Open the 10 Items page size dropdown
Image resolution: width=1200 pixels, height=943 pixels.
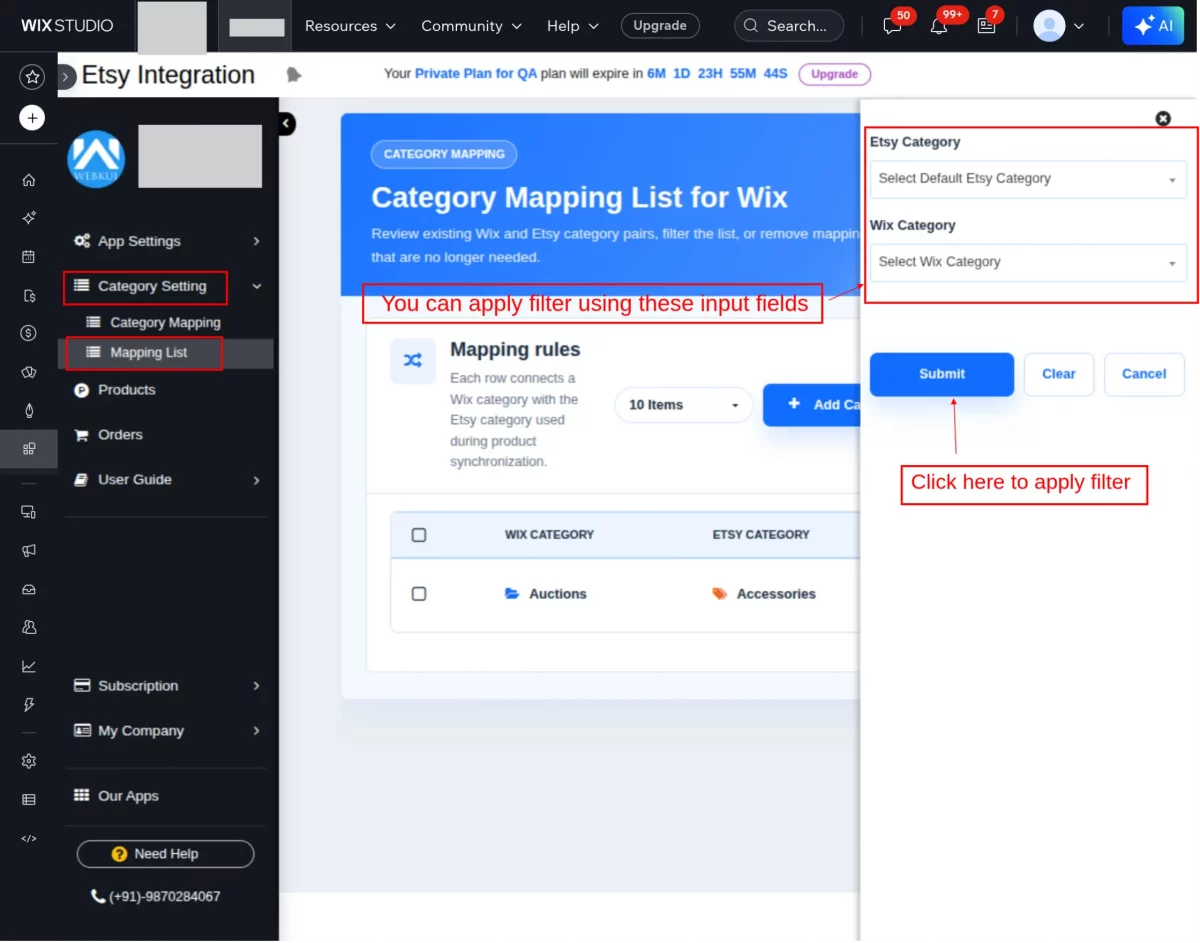pyautogui.click(x=683, y=405)
